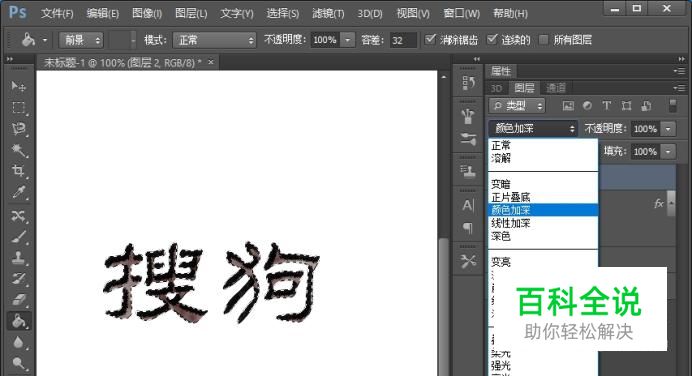Open the Tool Presets panel icon
Viewport: 692px width, 376px height.
point(468,262)
